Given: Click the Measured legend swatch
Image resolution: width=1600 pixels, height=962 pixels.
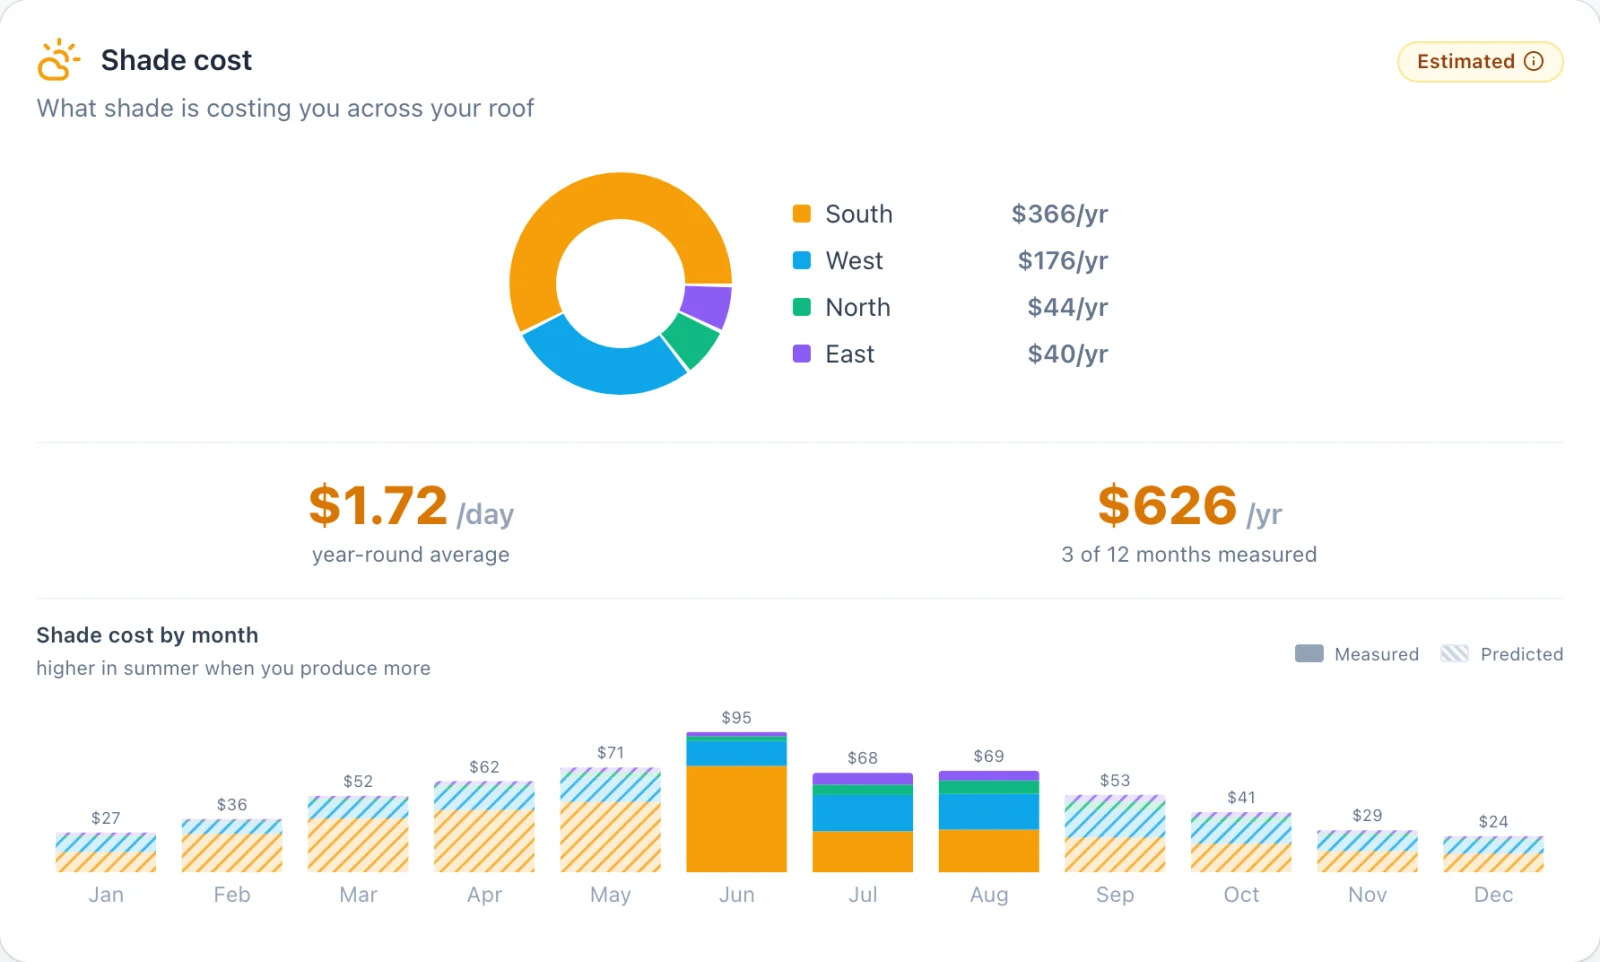Looking at the screenshot, I should [x=1309, y=654].
